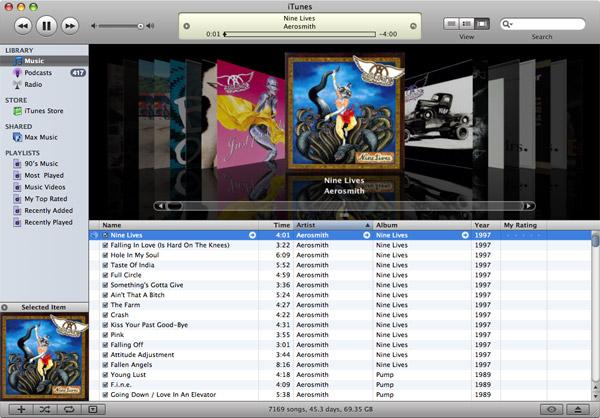Open the Recently Added playlist
The width and height of the screenshot is (600, 418).
(x=44, y=211)
